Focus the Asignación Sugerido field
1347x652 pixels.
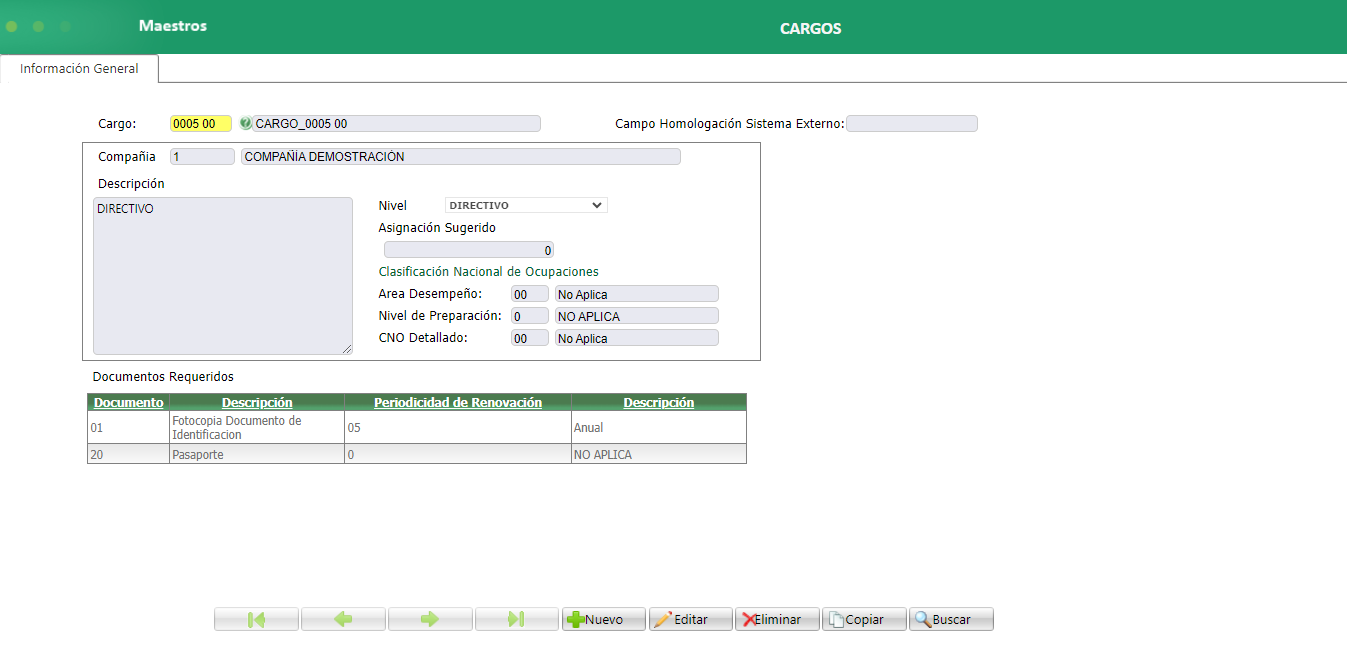click(x=468, y=250)
